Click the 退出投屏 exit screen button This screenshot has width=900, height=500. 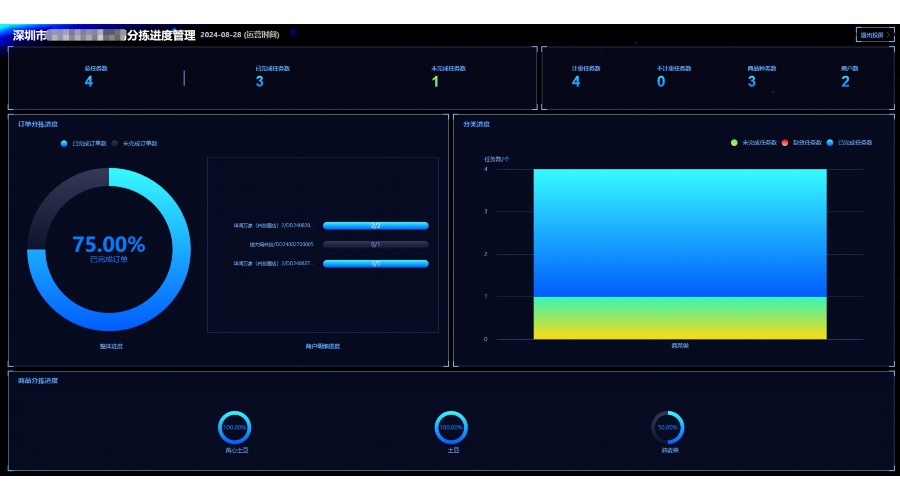874,35
